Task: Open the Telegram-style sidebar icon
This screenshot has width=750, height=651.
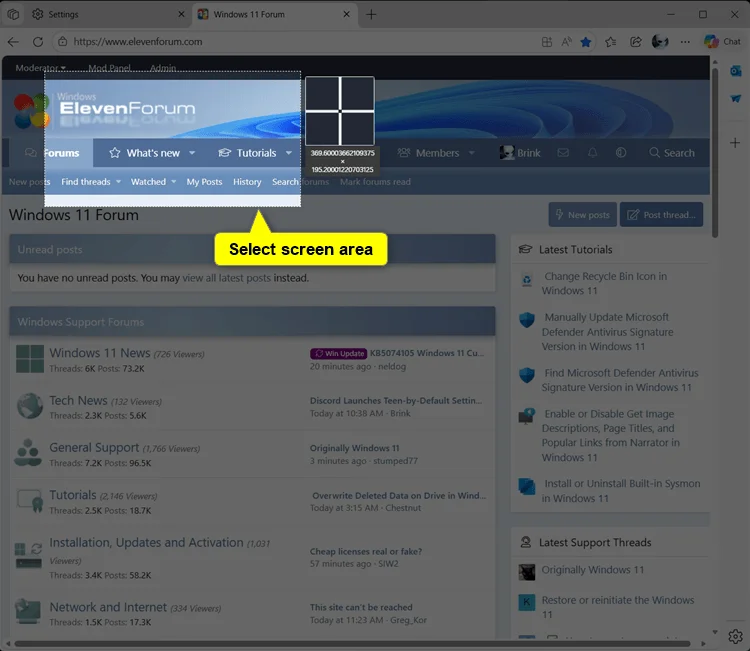Action: pyautogui.click(x=736, y=99)
